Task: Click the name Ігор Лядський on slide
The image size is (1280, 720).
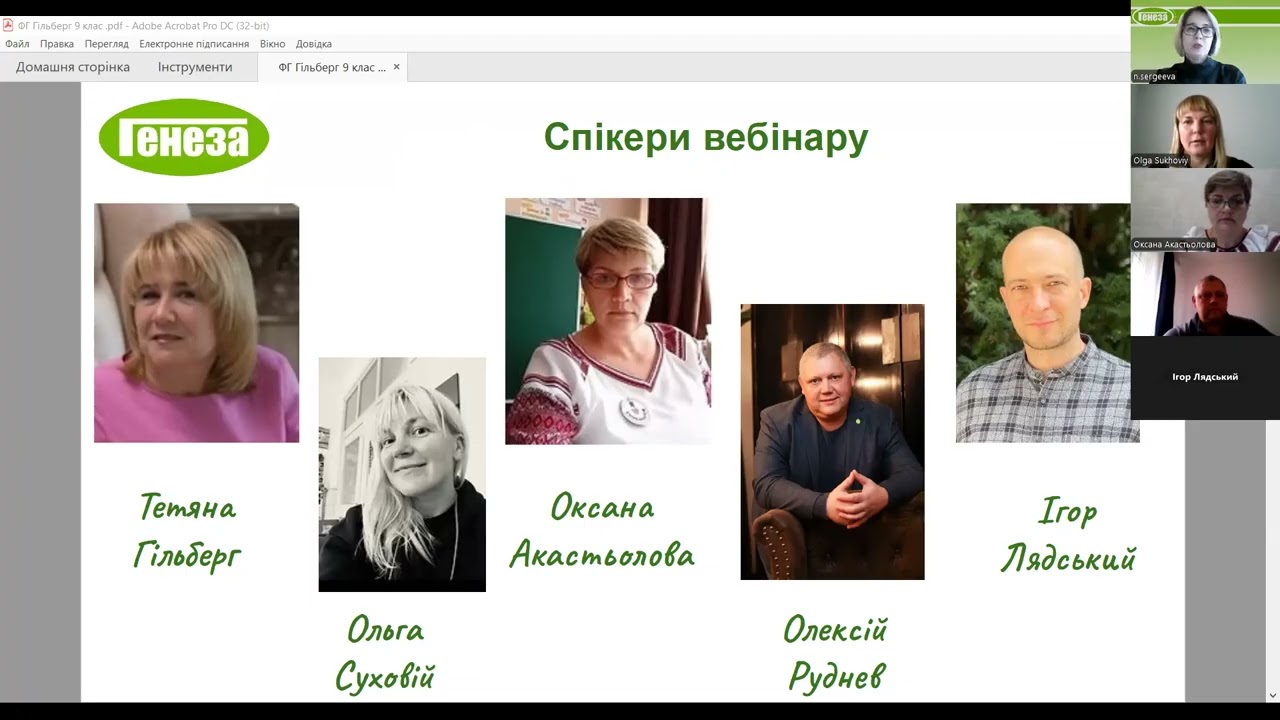Action: coord(1068,535)
